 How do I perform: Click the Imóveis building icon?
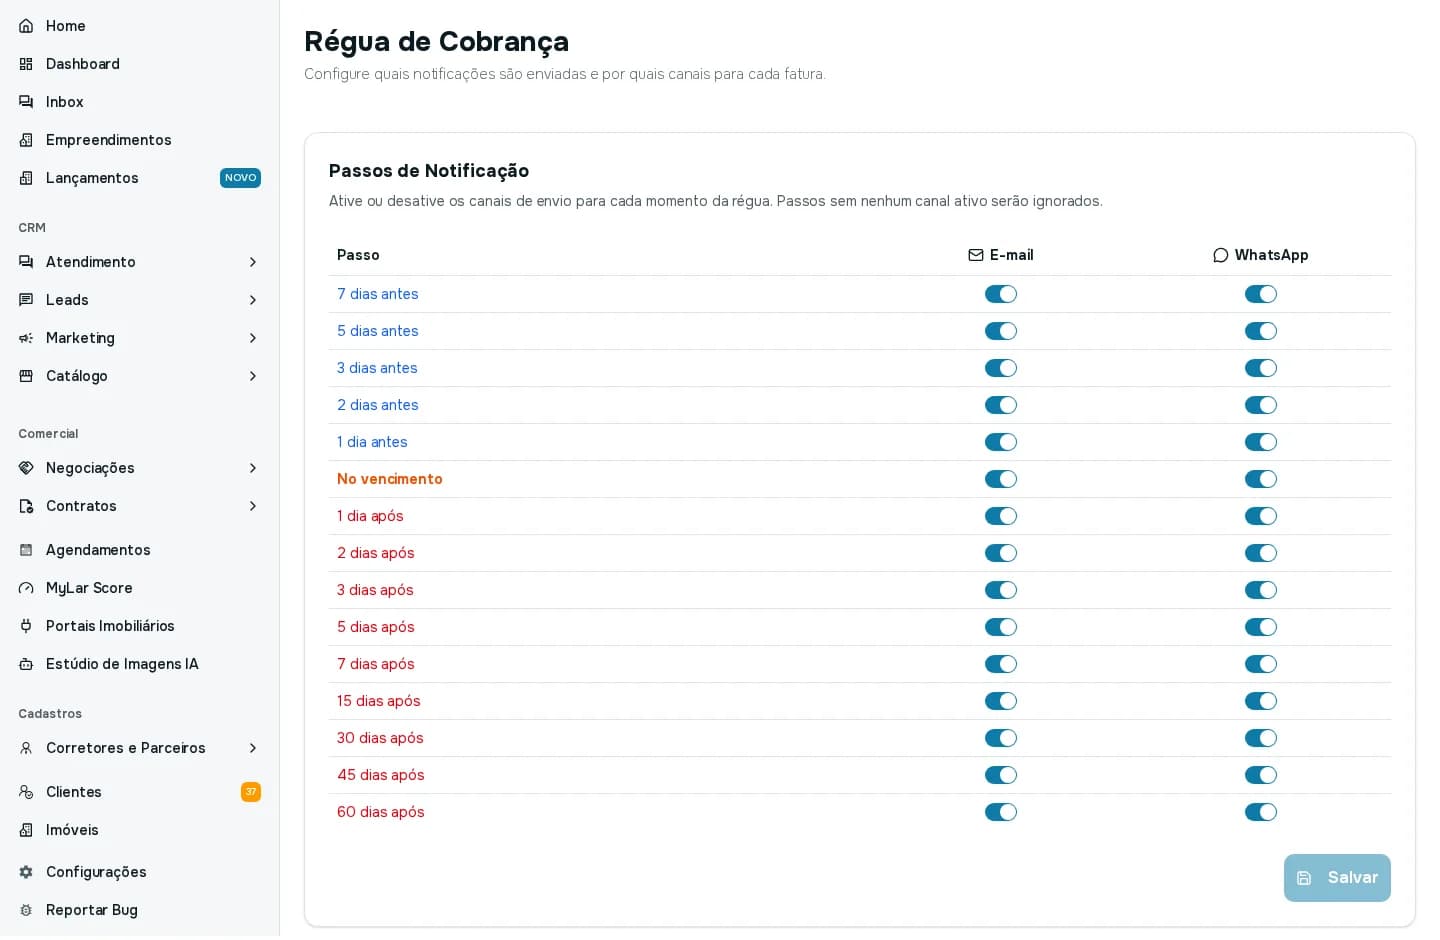tap(26, 830)
